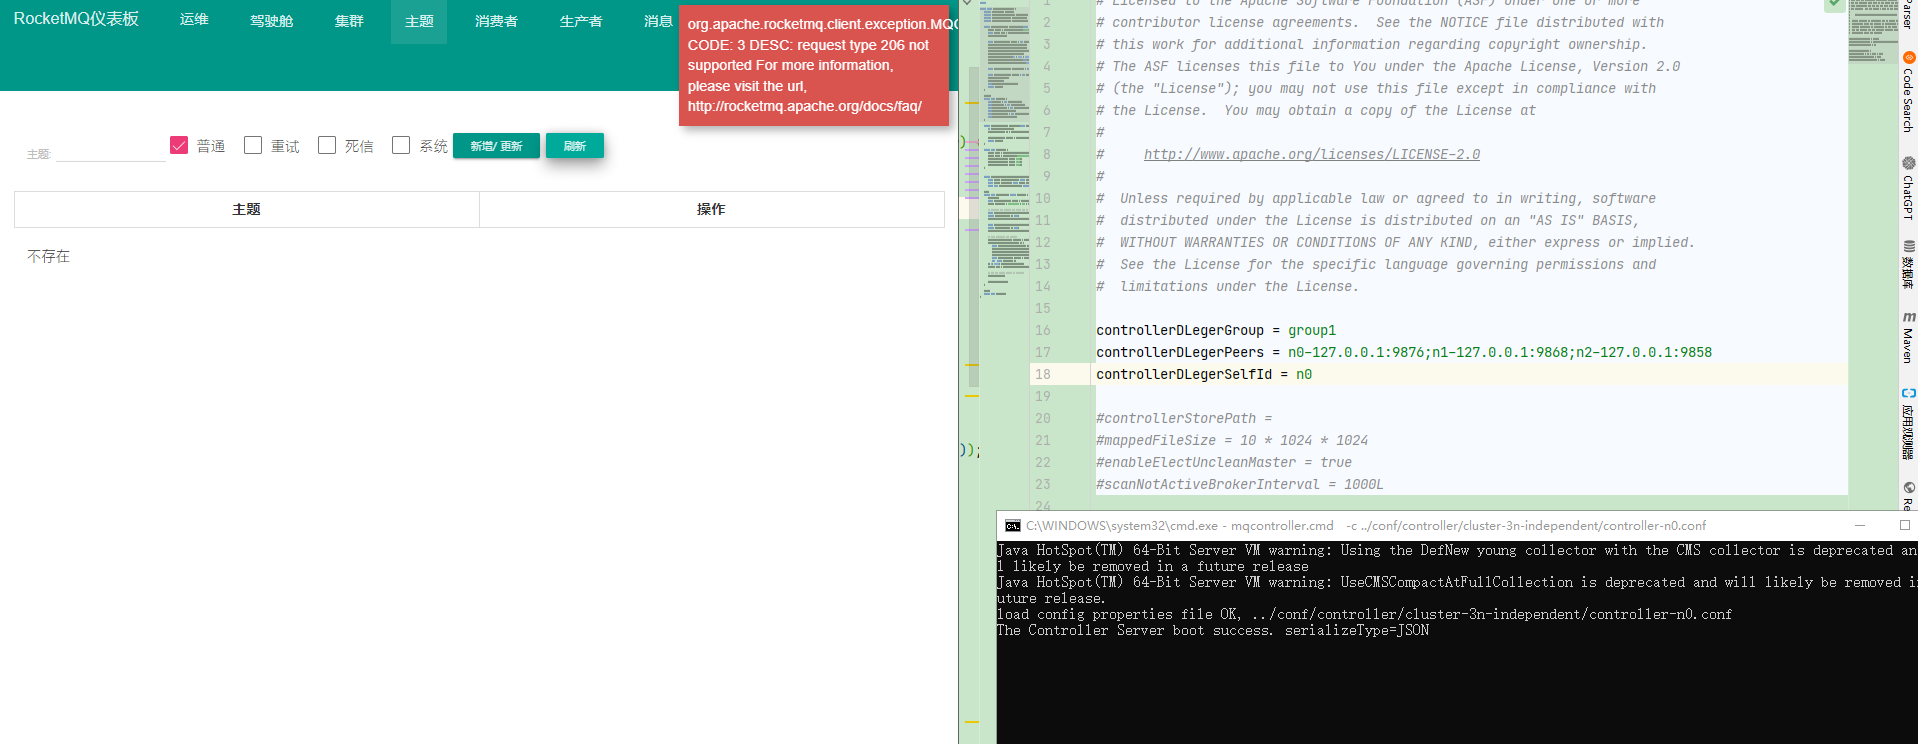Image resolution: width=1918 pixels, height=744 pixels.
Task: Open the ChatGPT tool window
Action: pyautogui.click(x=1908, y=188)
